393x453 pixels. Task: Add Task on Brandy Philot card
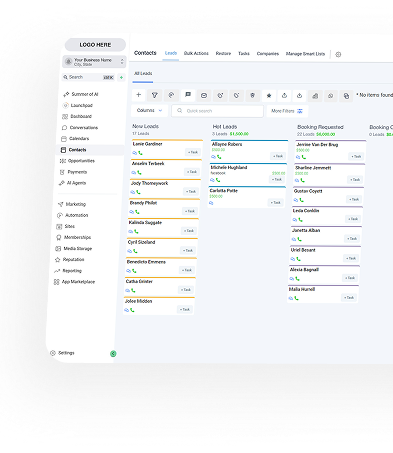(x=190, y=211)
